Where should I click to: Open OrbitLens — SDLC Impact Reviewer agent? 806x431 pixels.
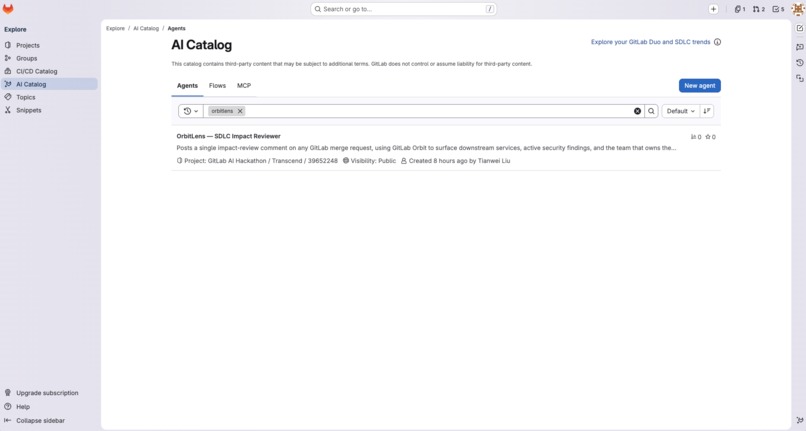(x=228, y=136)
